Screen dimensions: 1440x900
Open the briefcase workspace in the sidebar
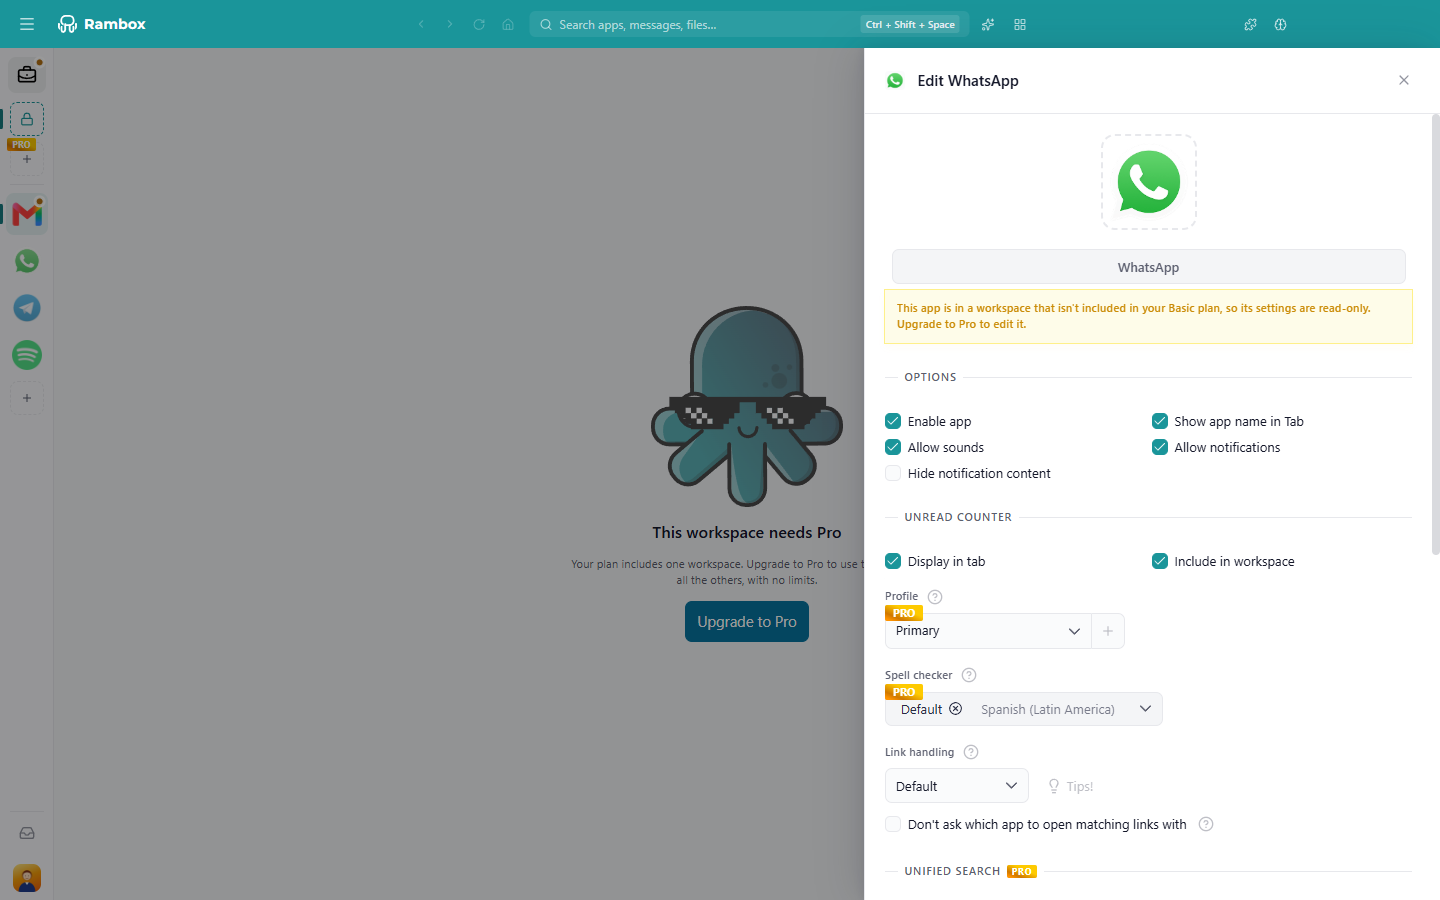click(x=27, y=75)
